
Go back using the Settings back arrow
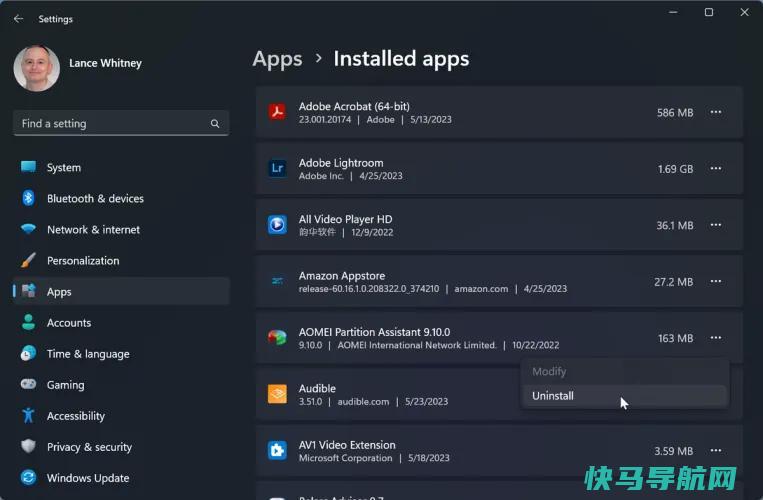tap(18, 18)
